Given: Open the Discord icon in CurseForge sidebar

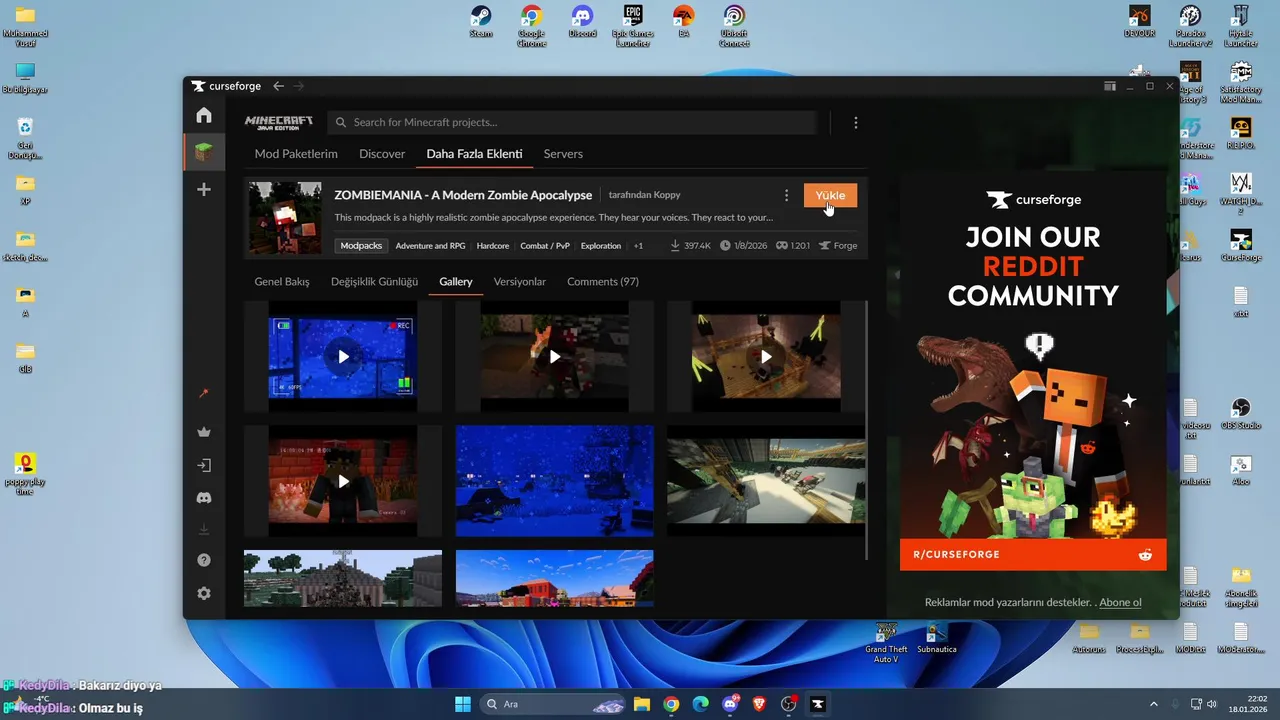Looking at the screenshot, I should click(204, 497).
